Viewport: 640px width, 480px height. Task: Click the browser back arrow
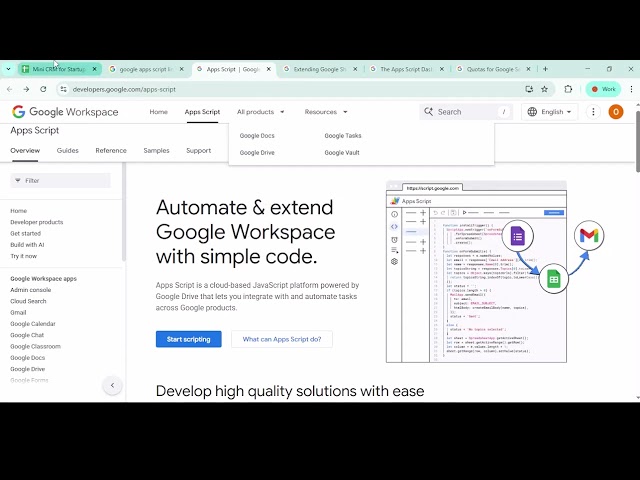click(x=10, y=89)
